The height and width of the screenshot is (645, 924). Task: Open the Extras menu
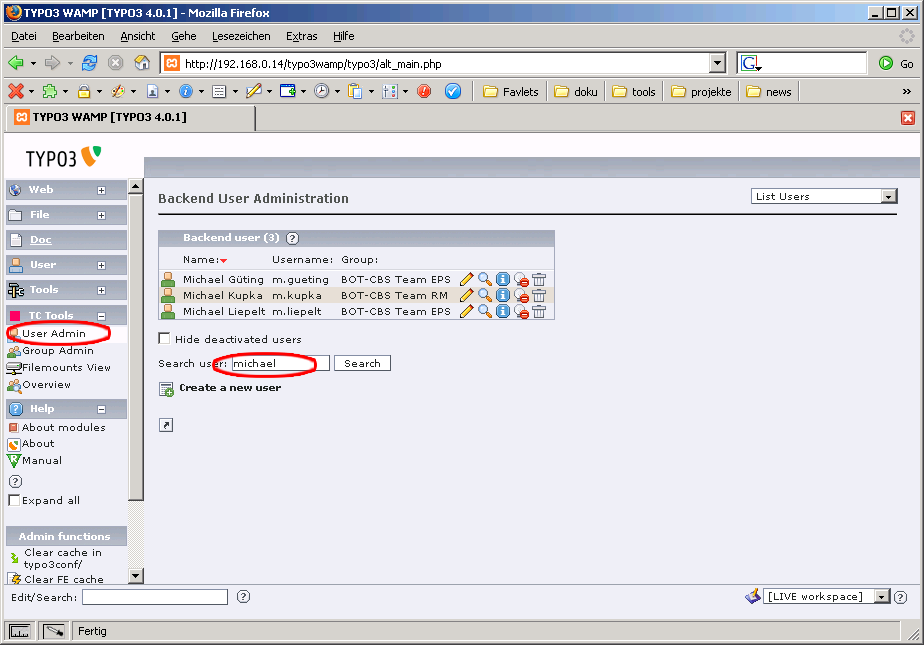[302, 36]
